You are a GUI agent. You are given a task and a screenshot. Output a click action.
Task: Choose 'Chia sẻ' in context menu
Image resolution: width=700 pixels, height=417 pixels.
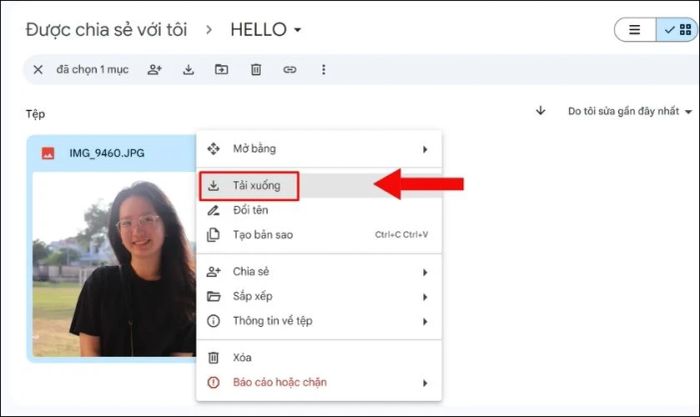click(x=319, y=271)
